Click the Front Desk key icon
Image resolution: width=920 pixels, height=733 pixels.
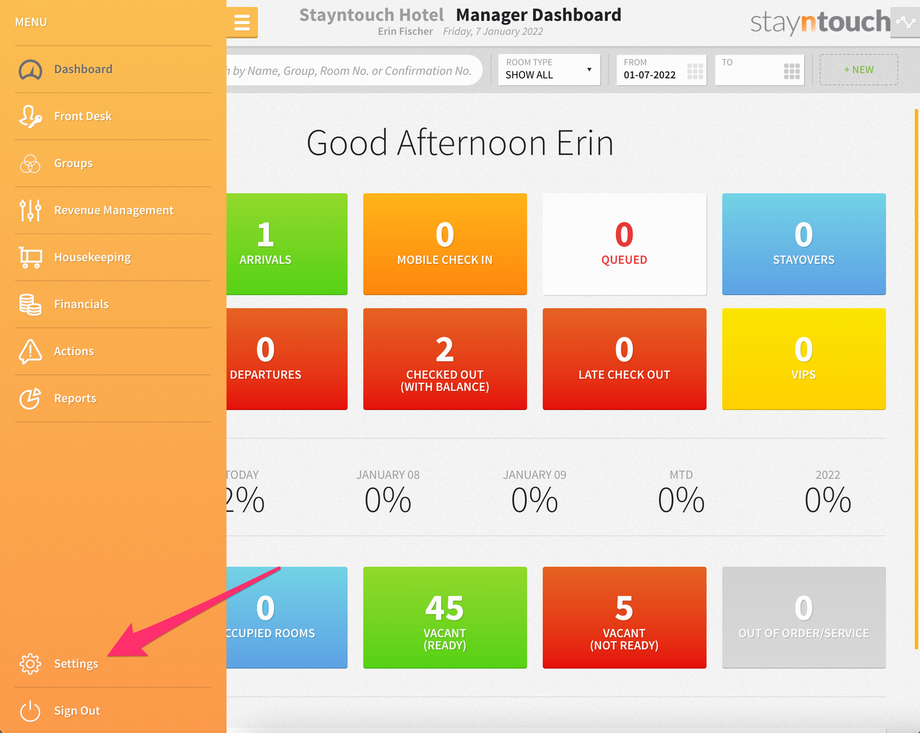pyautogui.click(x=30, y=116)
